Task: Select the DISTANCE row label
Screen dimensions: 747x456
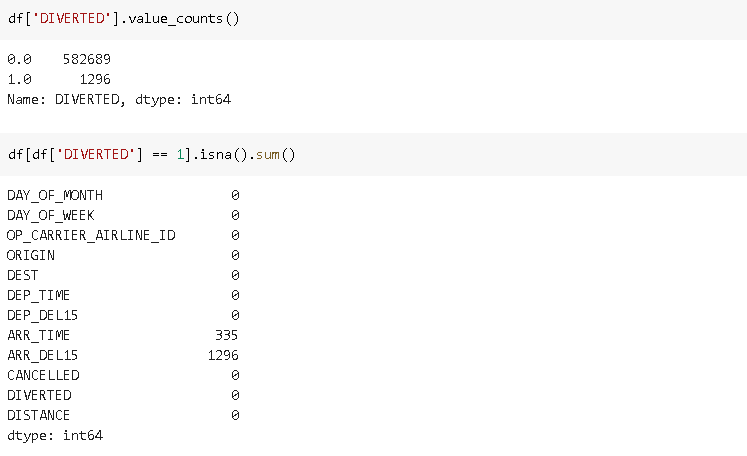Action: click(x=39, y=415)
